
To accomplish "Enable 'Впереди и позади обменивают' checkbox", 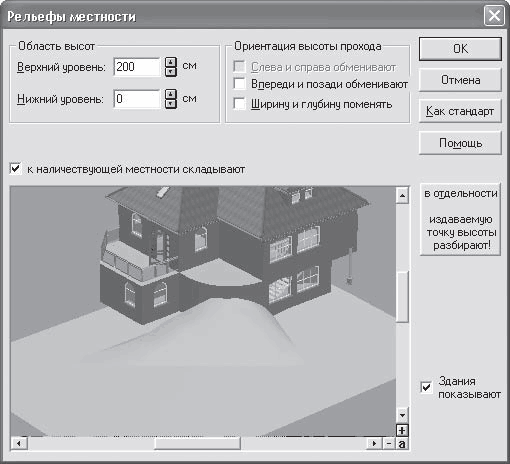I will (240, 84).
